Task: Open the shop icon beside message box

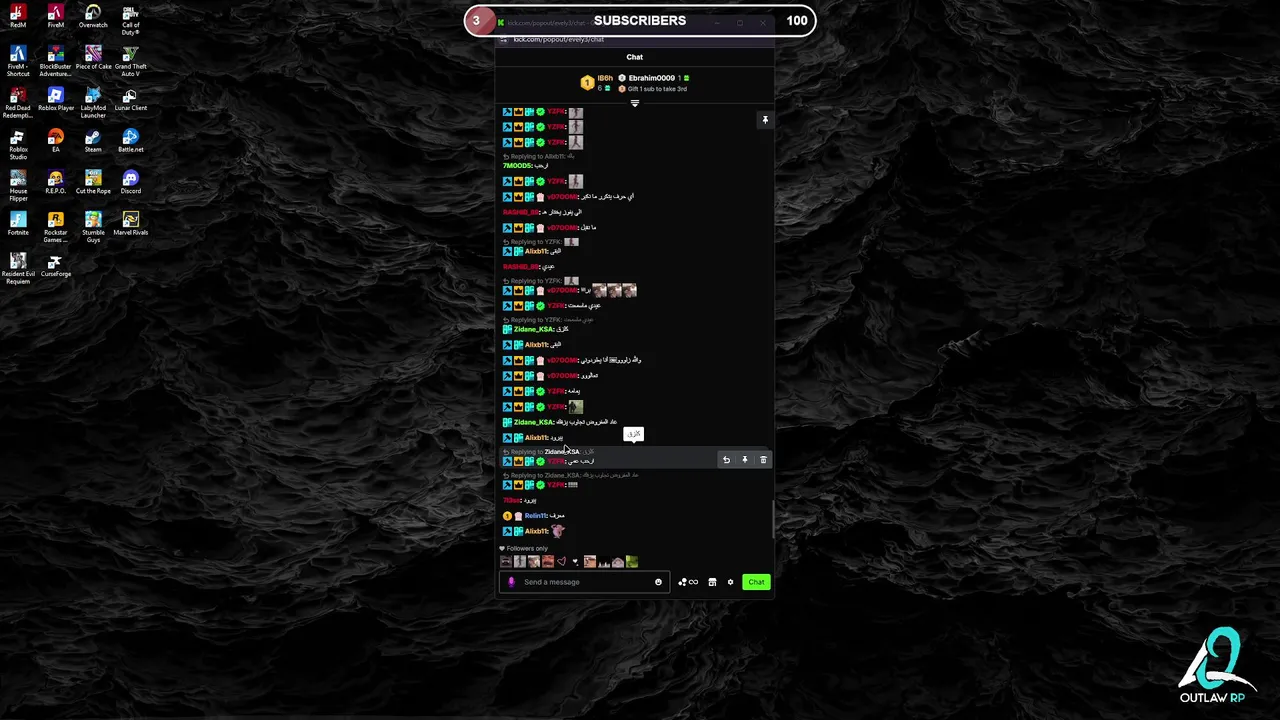Action: [712, 582]
